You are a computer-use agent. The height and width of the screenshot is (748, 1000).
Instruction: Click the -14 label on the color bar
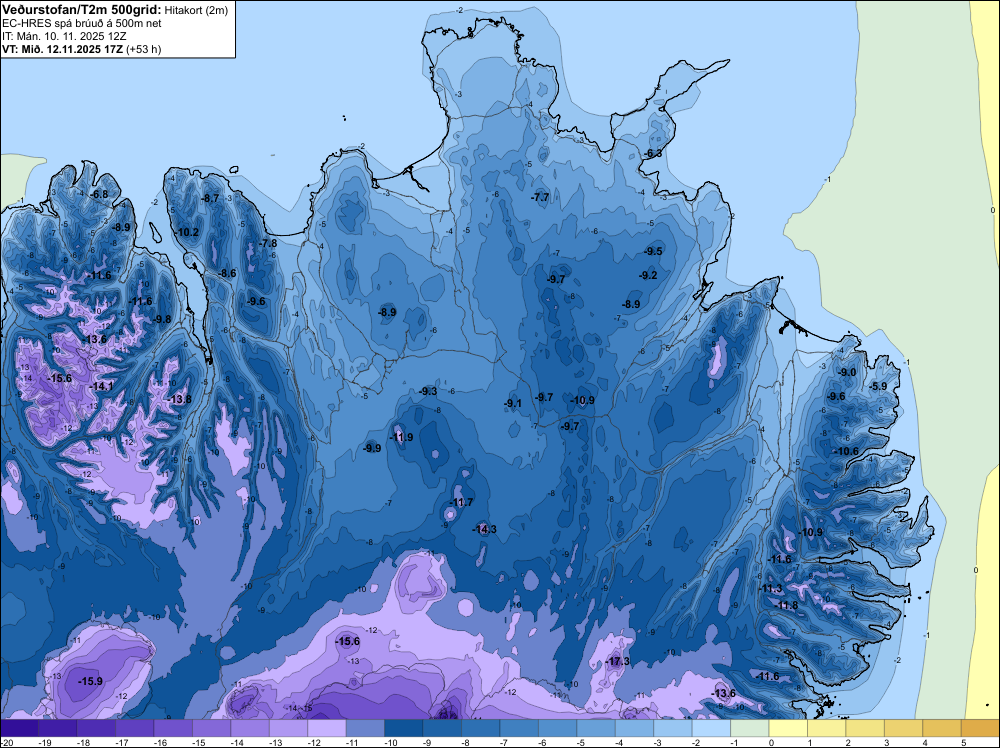click(236, 743)
